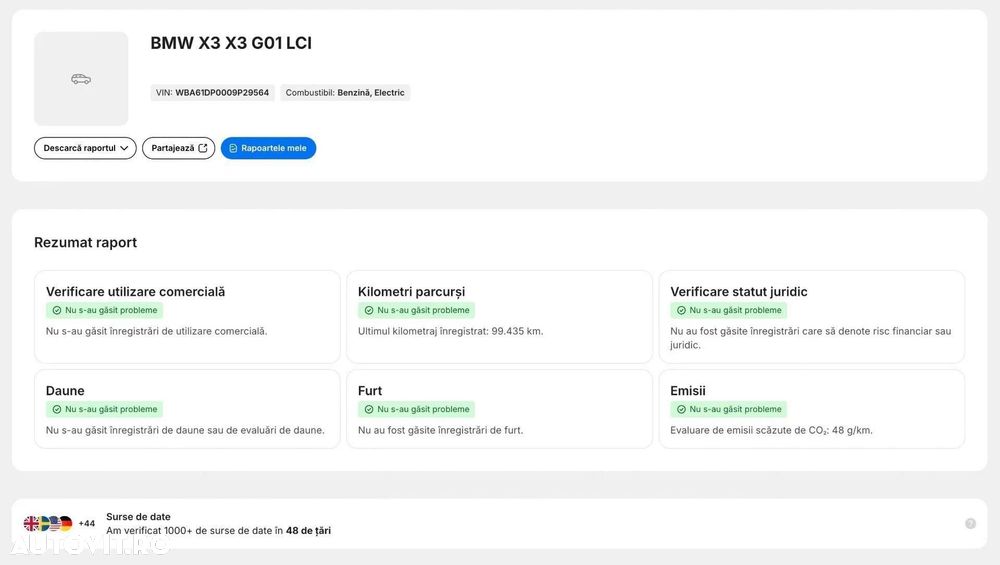1000x565 pixels.
Task: Click status badge under Emisii
Action: pyautogui.click(x=729, y=409)
